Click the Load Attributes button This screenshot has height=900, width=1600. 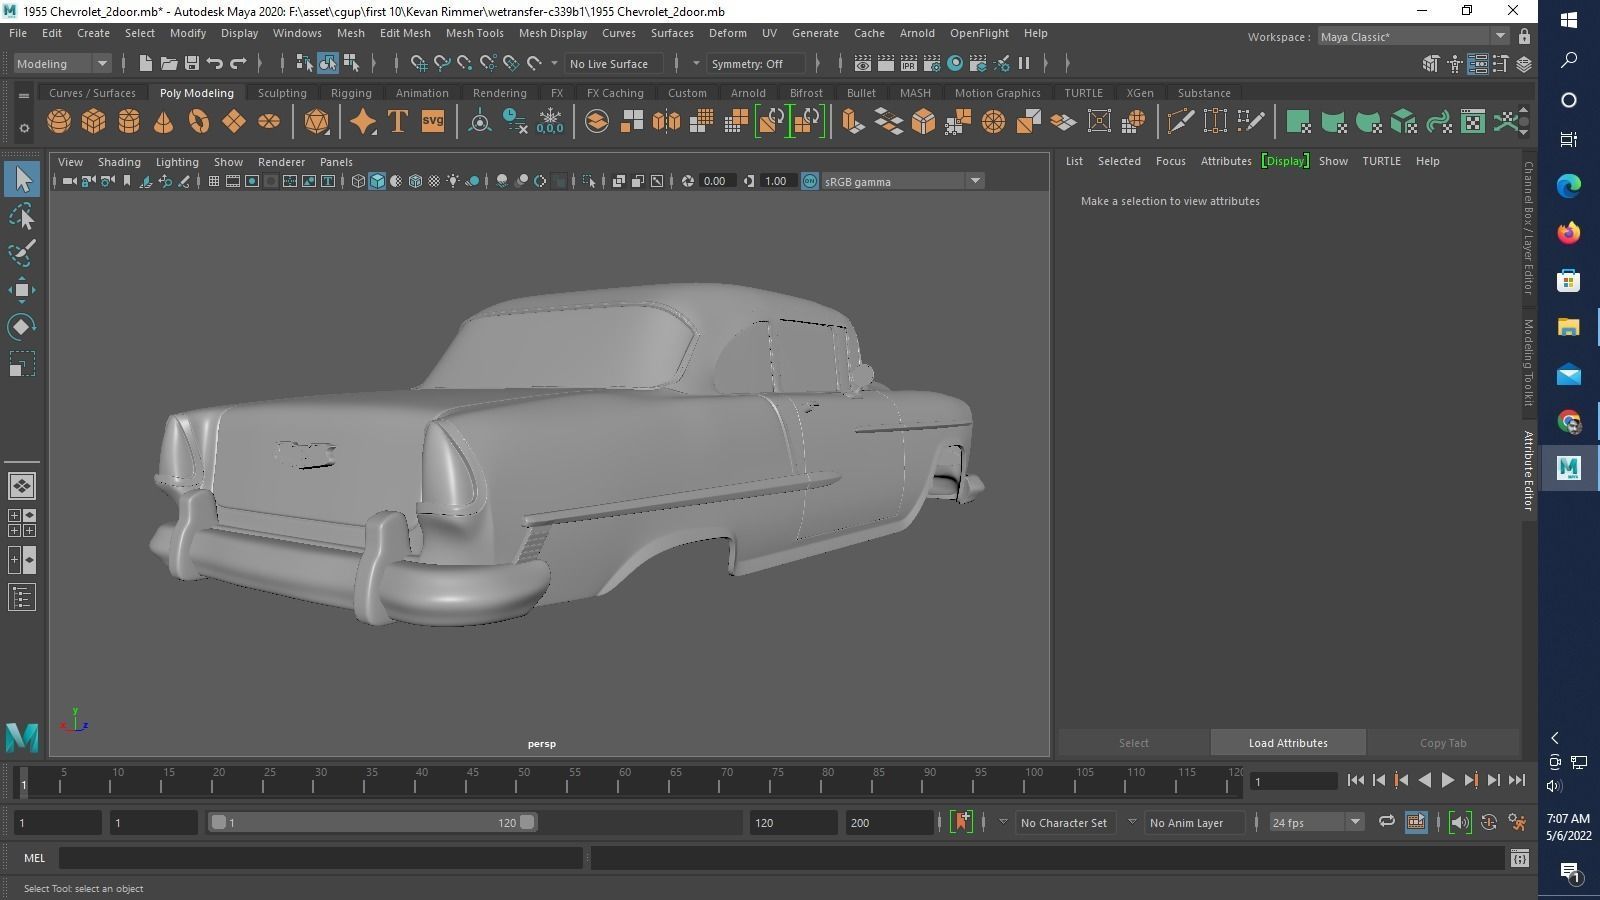pos(1288,742)
